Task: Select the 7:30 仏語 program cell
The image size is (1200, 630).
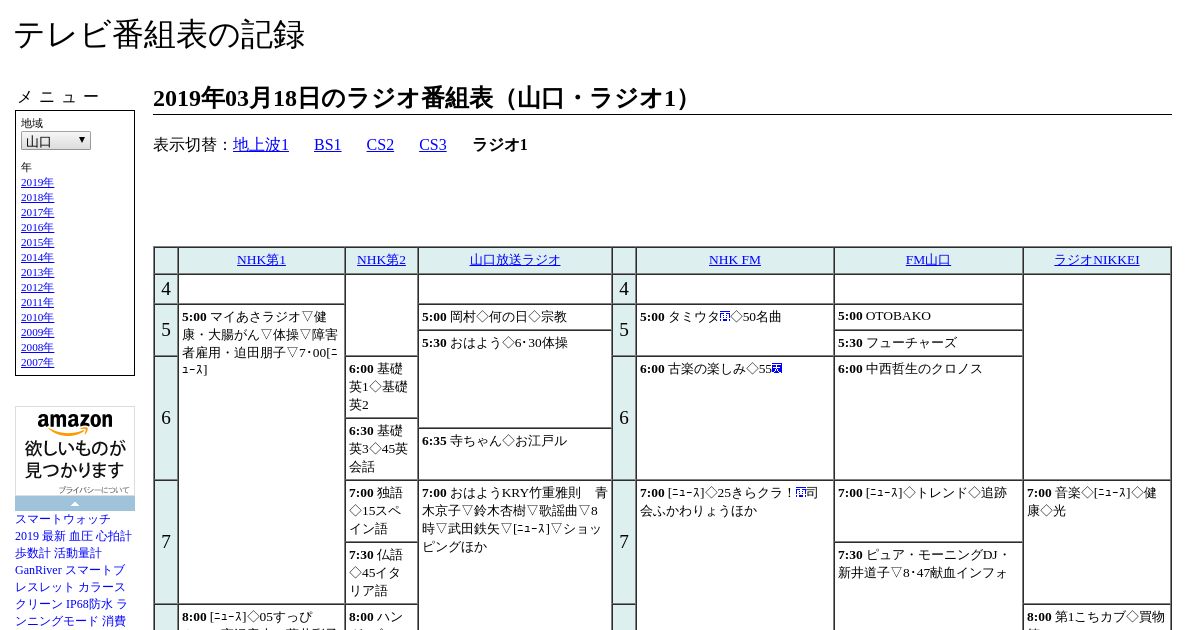Action: pos(381,573)
